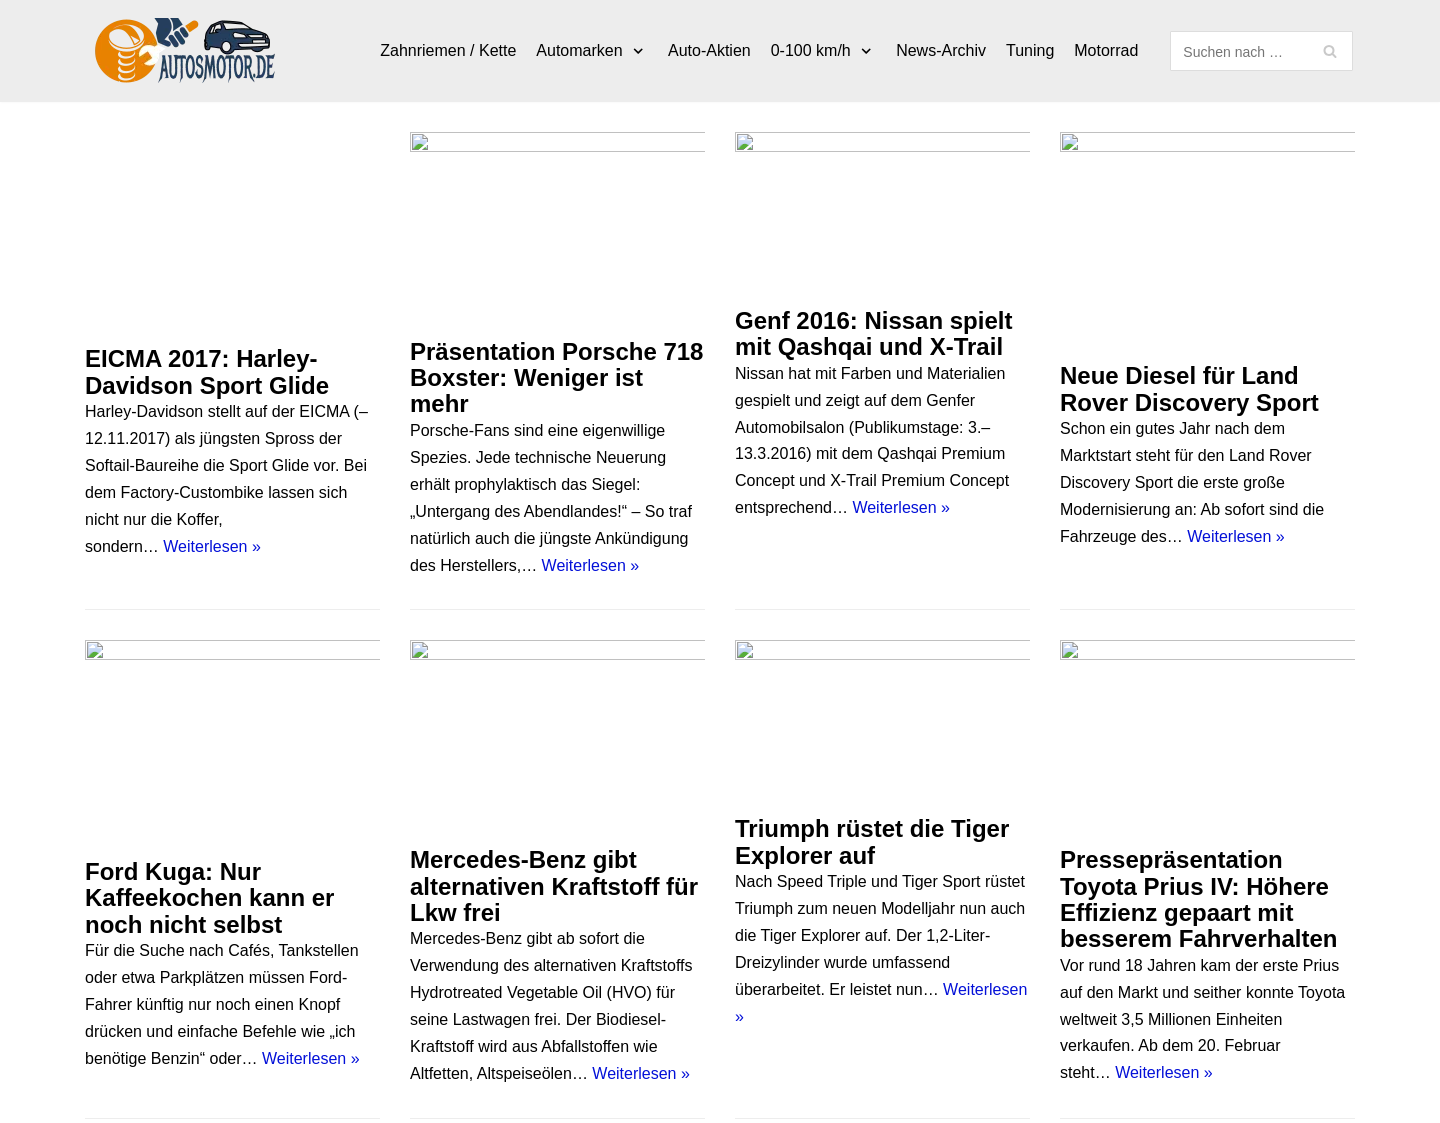Select the Tuning menu item

click(1030, 51)
